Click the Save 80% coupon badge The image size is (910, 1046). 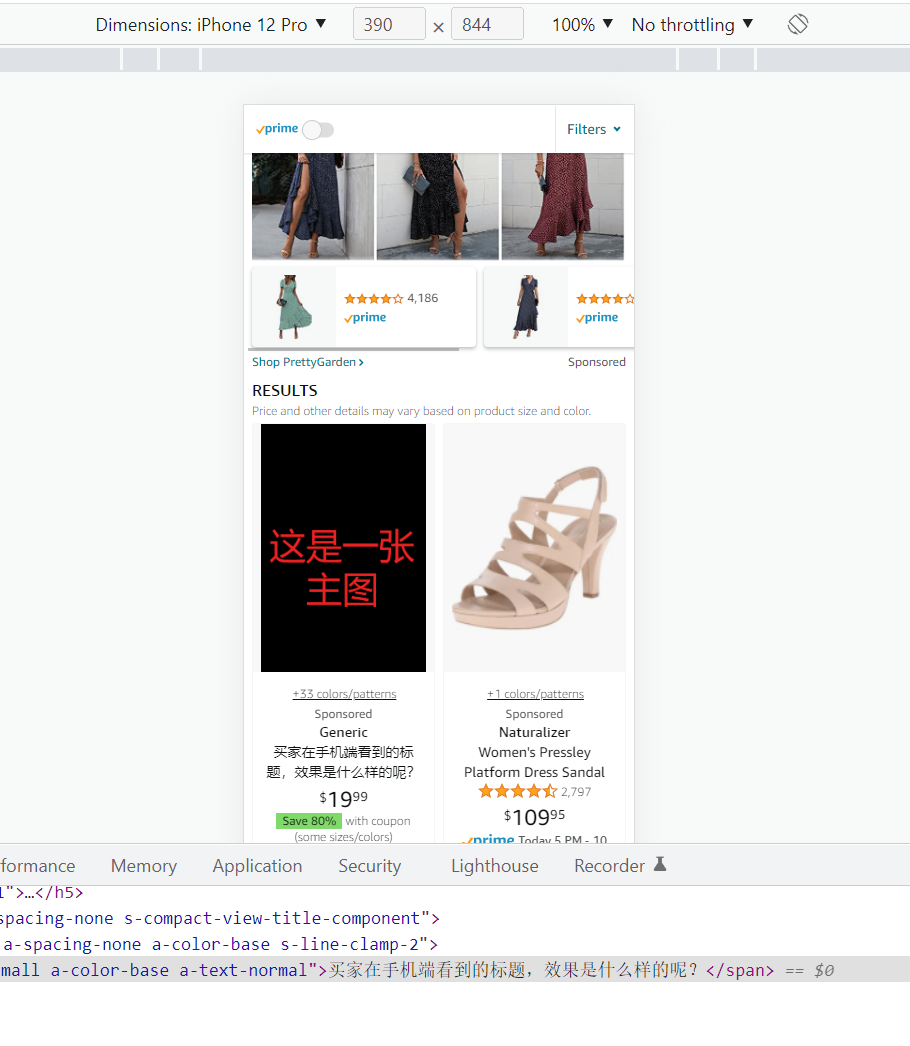point(309,821)
